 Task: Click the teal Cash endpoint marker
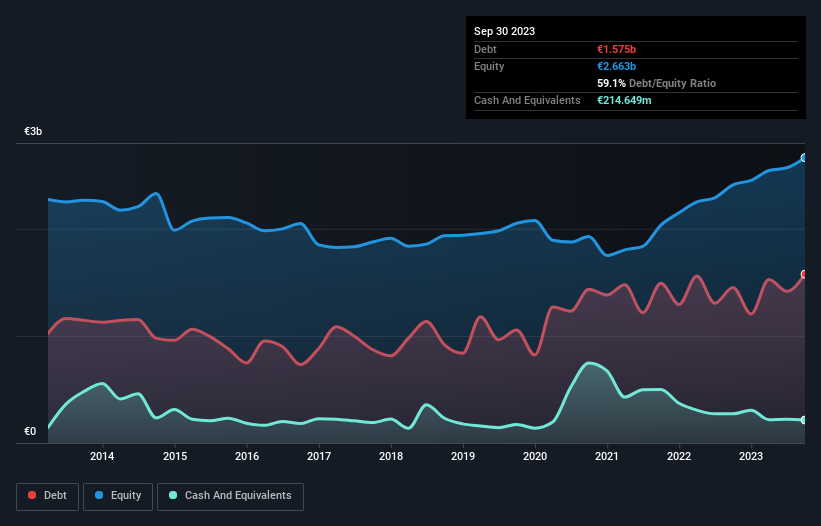(x=804, y=420)
